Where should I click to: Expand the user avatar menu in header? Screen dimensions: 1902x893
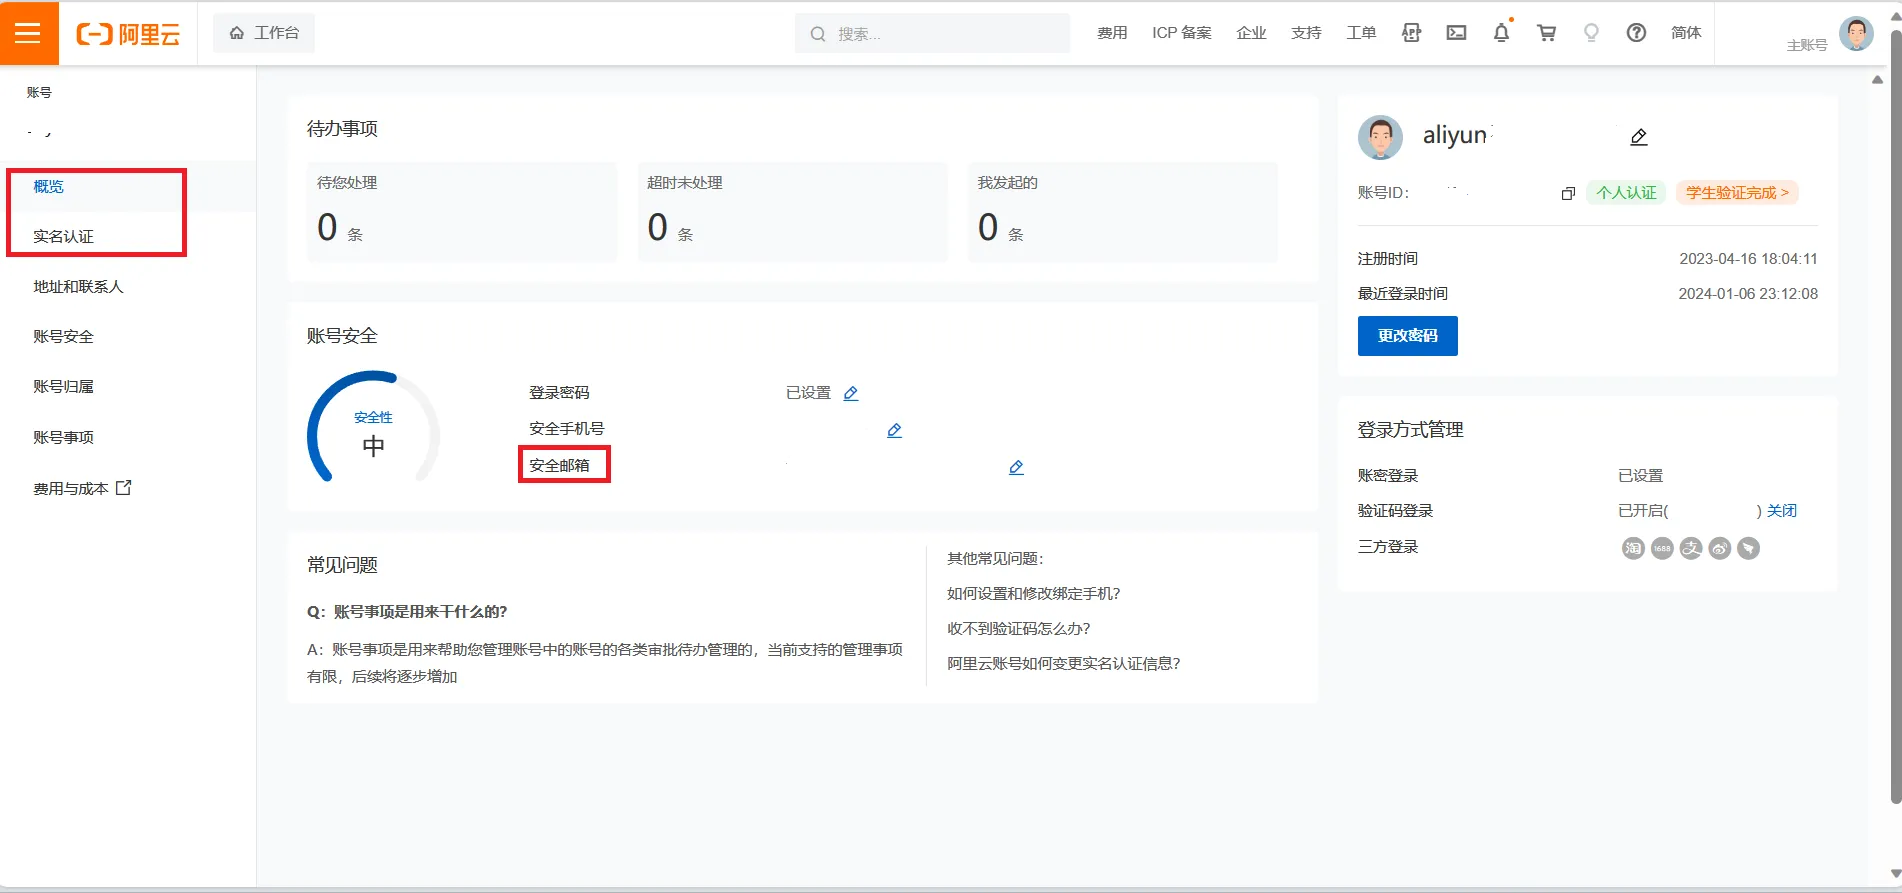click(x=1856, y=33)
